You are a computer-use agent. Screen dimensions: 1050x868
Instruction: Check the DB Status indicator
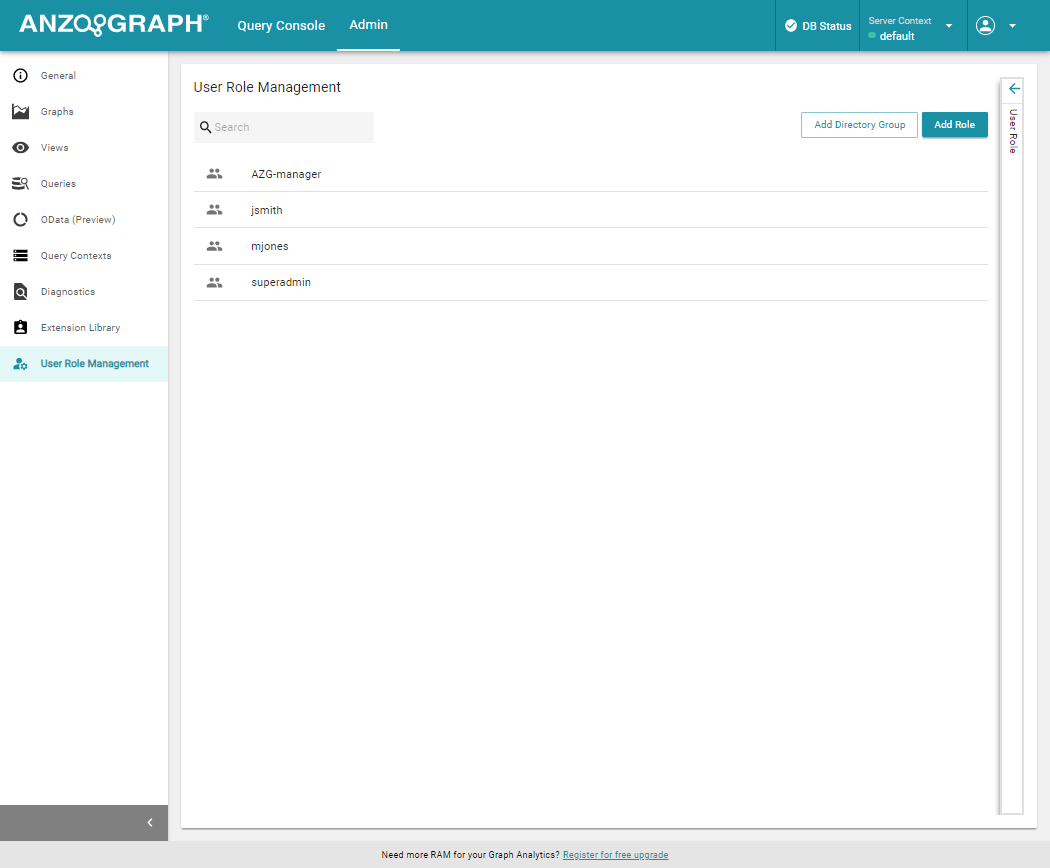818,26
